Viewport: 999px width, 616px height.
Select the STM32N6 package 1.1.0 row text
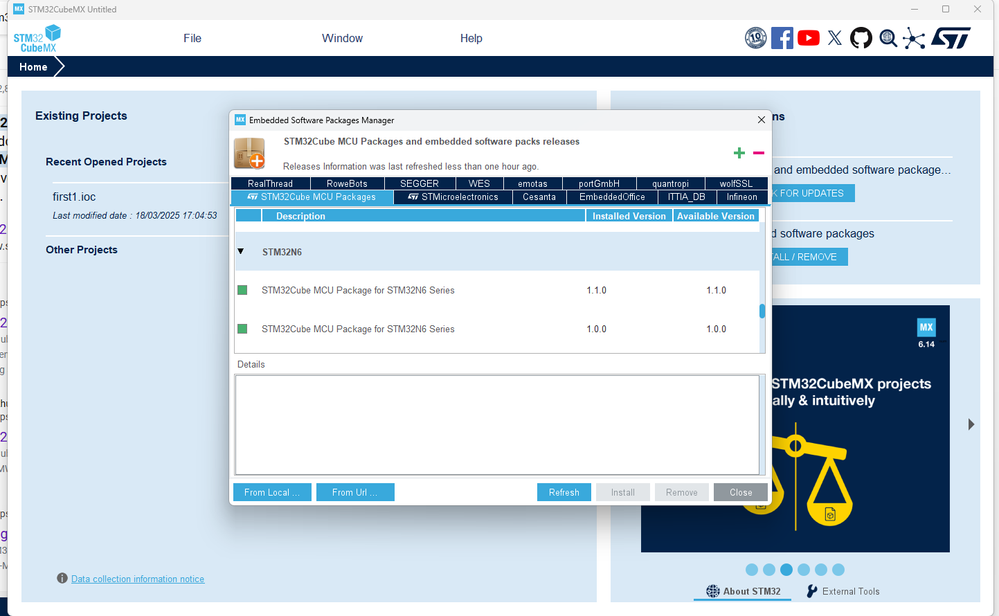coord(358,290)
